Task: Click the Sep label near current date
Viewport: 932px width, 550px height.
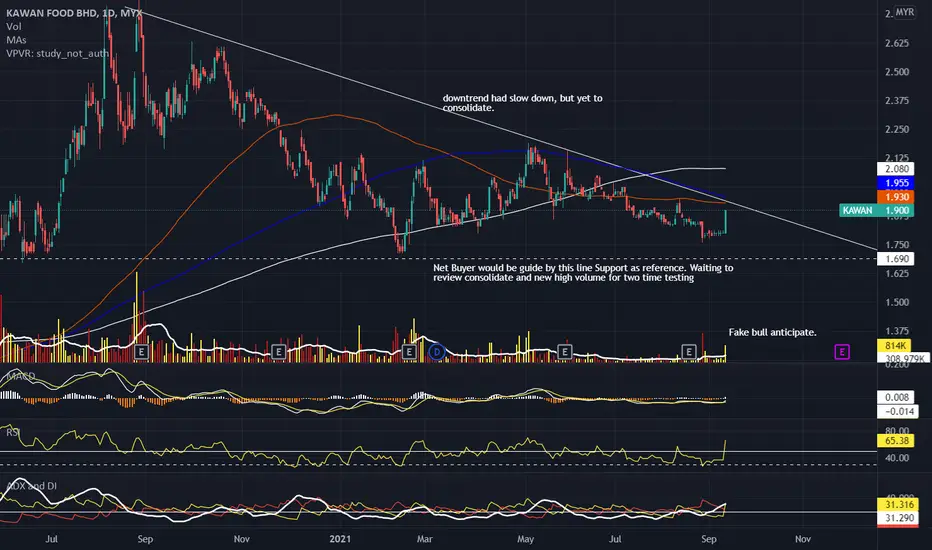Action: point(709,539)
